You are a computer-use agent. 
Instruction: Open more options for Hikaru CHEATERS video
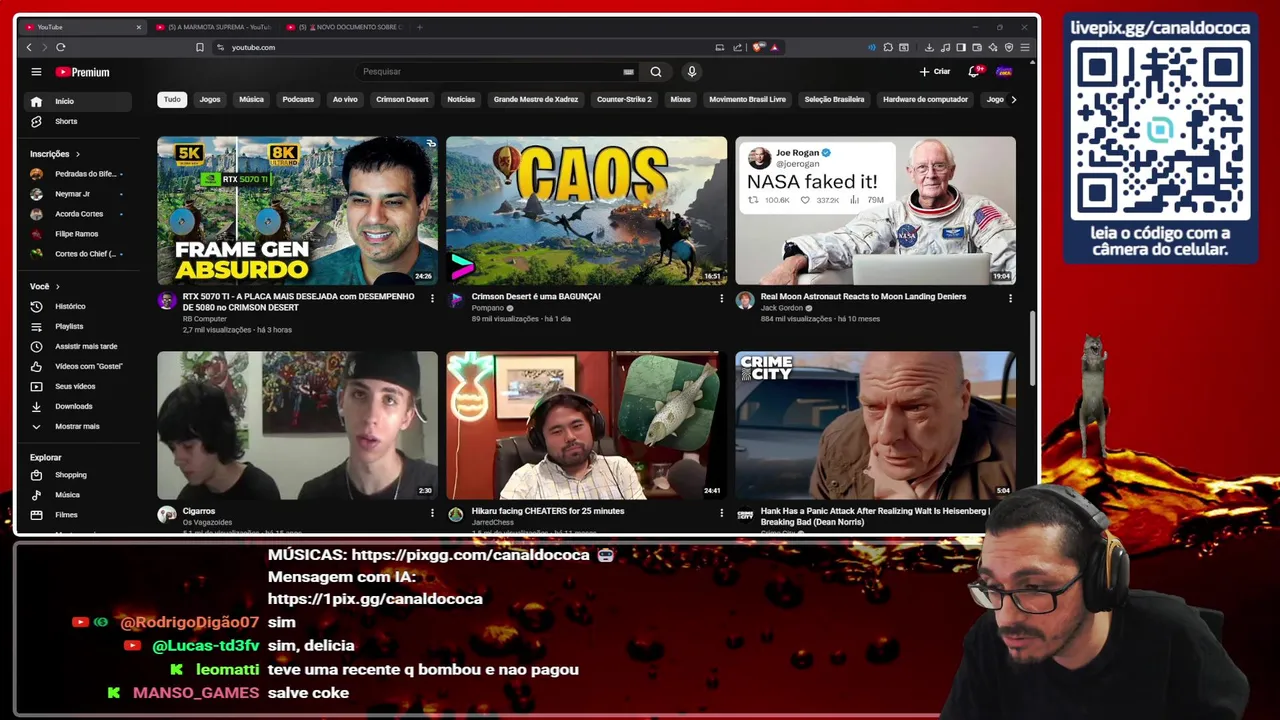click(x=721, y=513)
